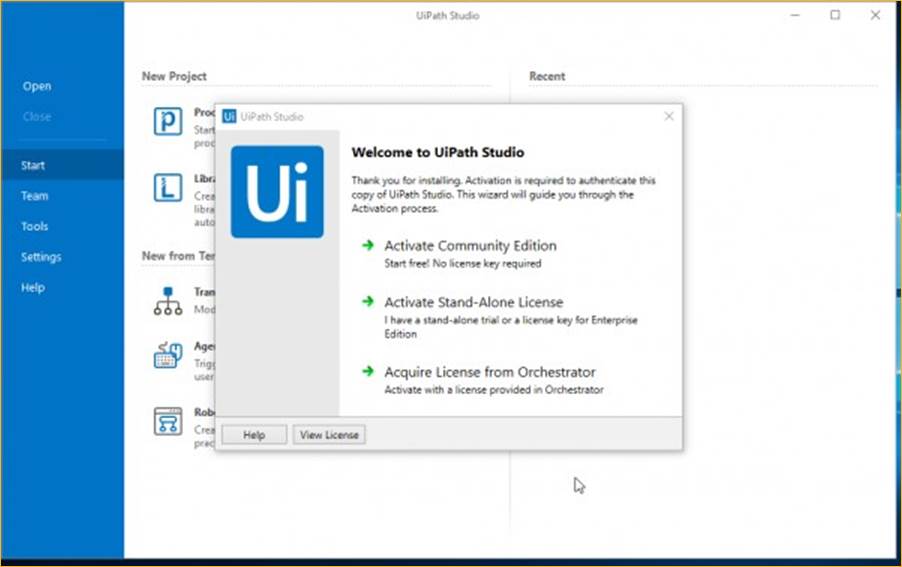Choose the Transactional Process template icon
Viewport: 902px width, 567px height.
coord(168,301)
